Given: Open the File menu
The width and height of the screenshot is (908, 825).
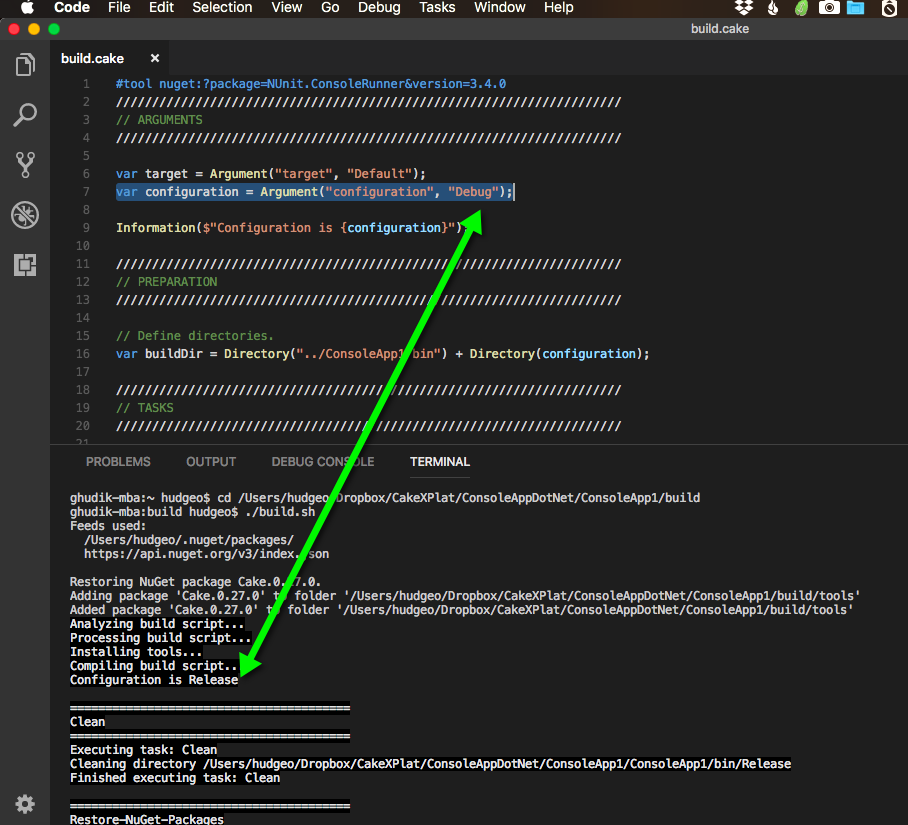Looking at the screenshot, I should [119, 8].
